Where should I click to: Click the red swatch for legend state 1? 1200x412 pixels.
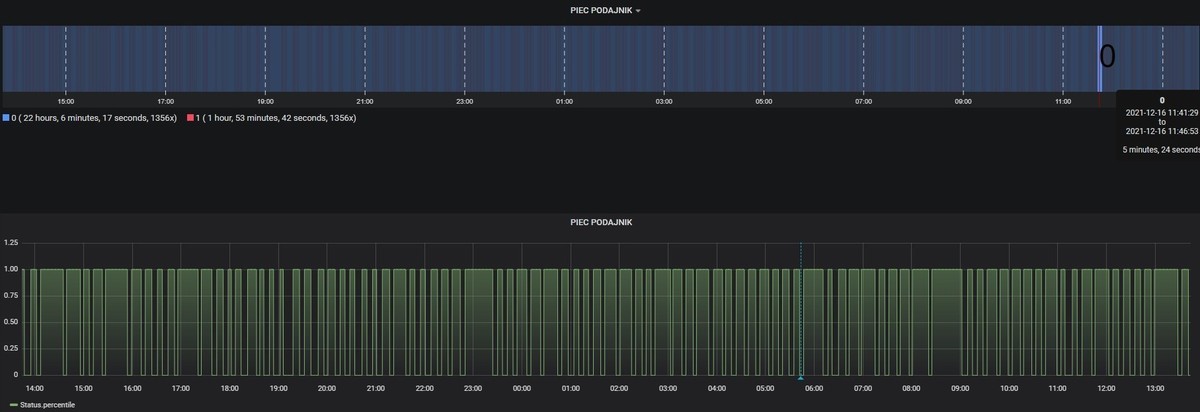(191, 118)
